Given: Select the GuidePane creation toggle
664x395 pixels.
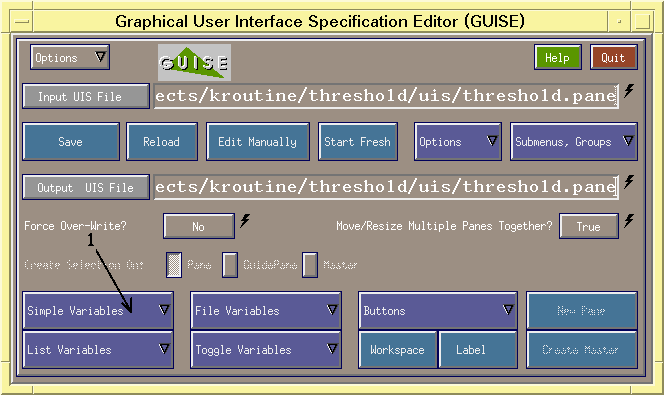Looking at the screenshot, I should 230,265.
